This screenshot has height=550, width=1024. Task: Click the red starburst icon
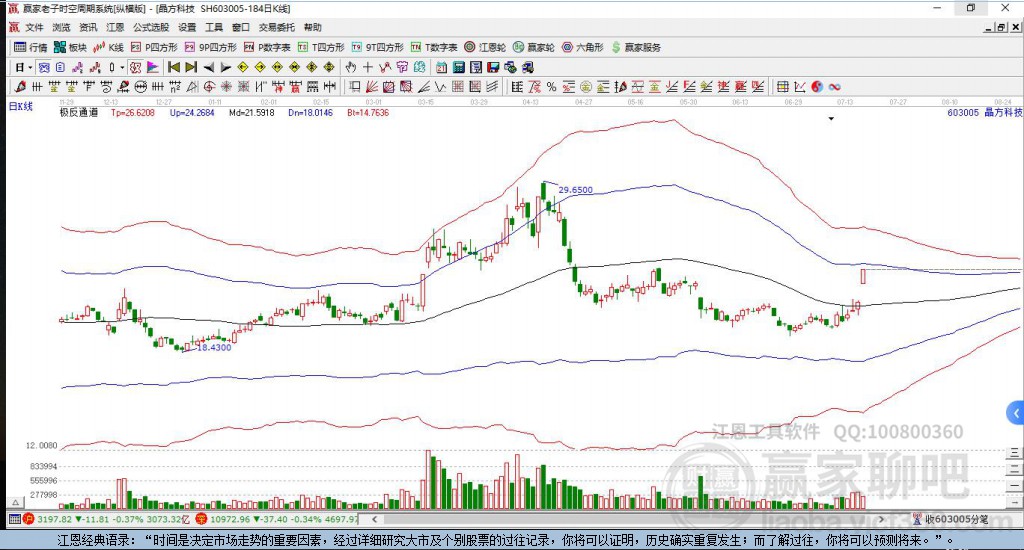pyautogui.click(x=225, y=86)
